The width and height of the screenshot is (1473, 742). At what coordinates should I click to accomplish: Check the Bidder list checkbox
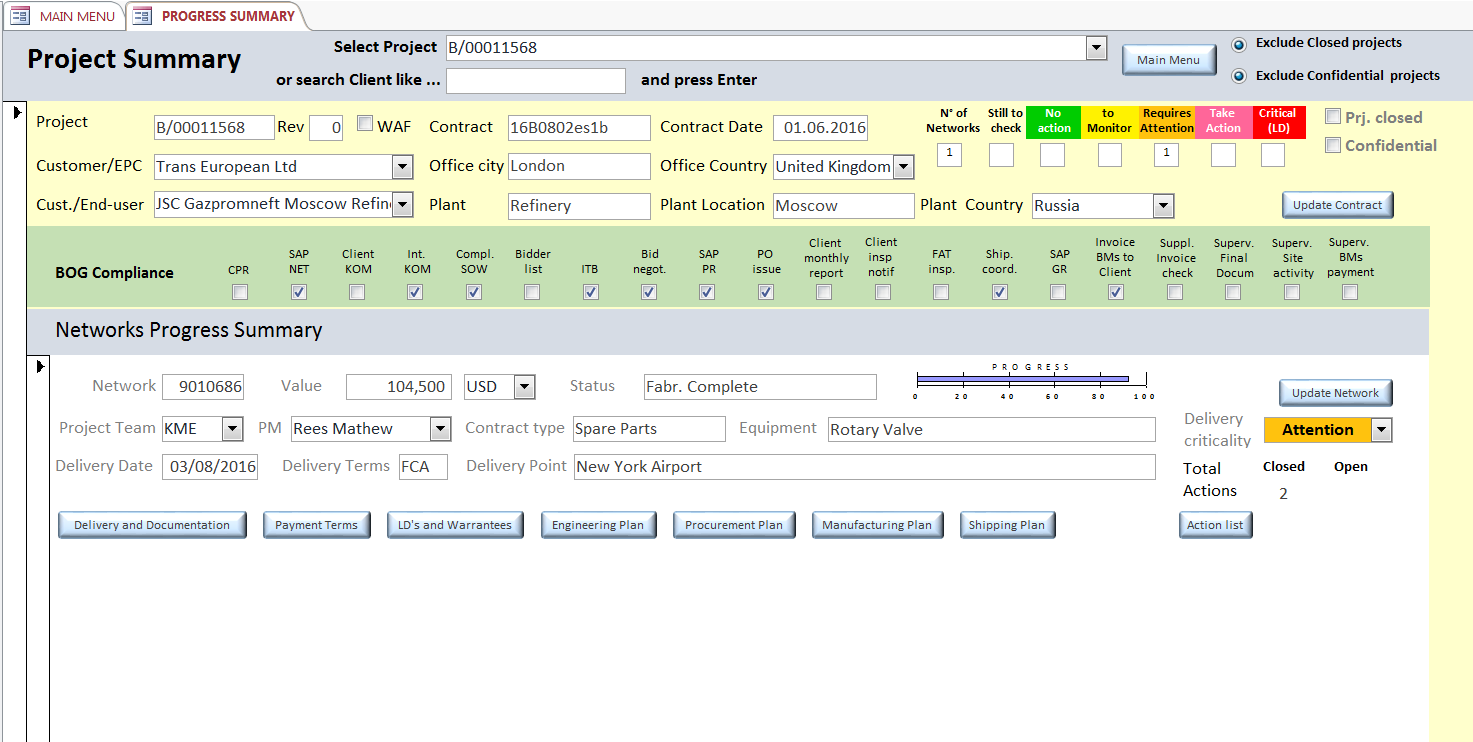pyautogui.click(x=532, y=292)
